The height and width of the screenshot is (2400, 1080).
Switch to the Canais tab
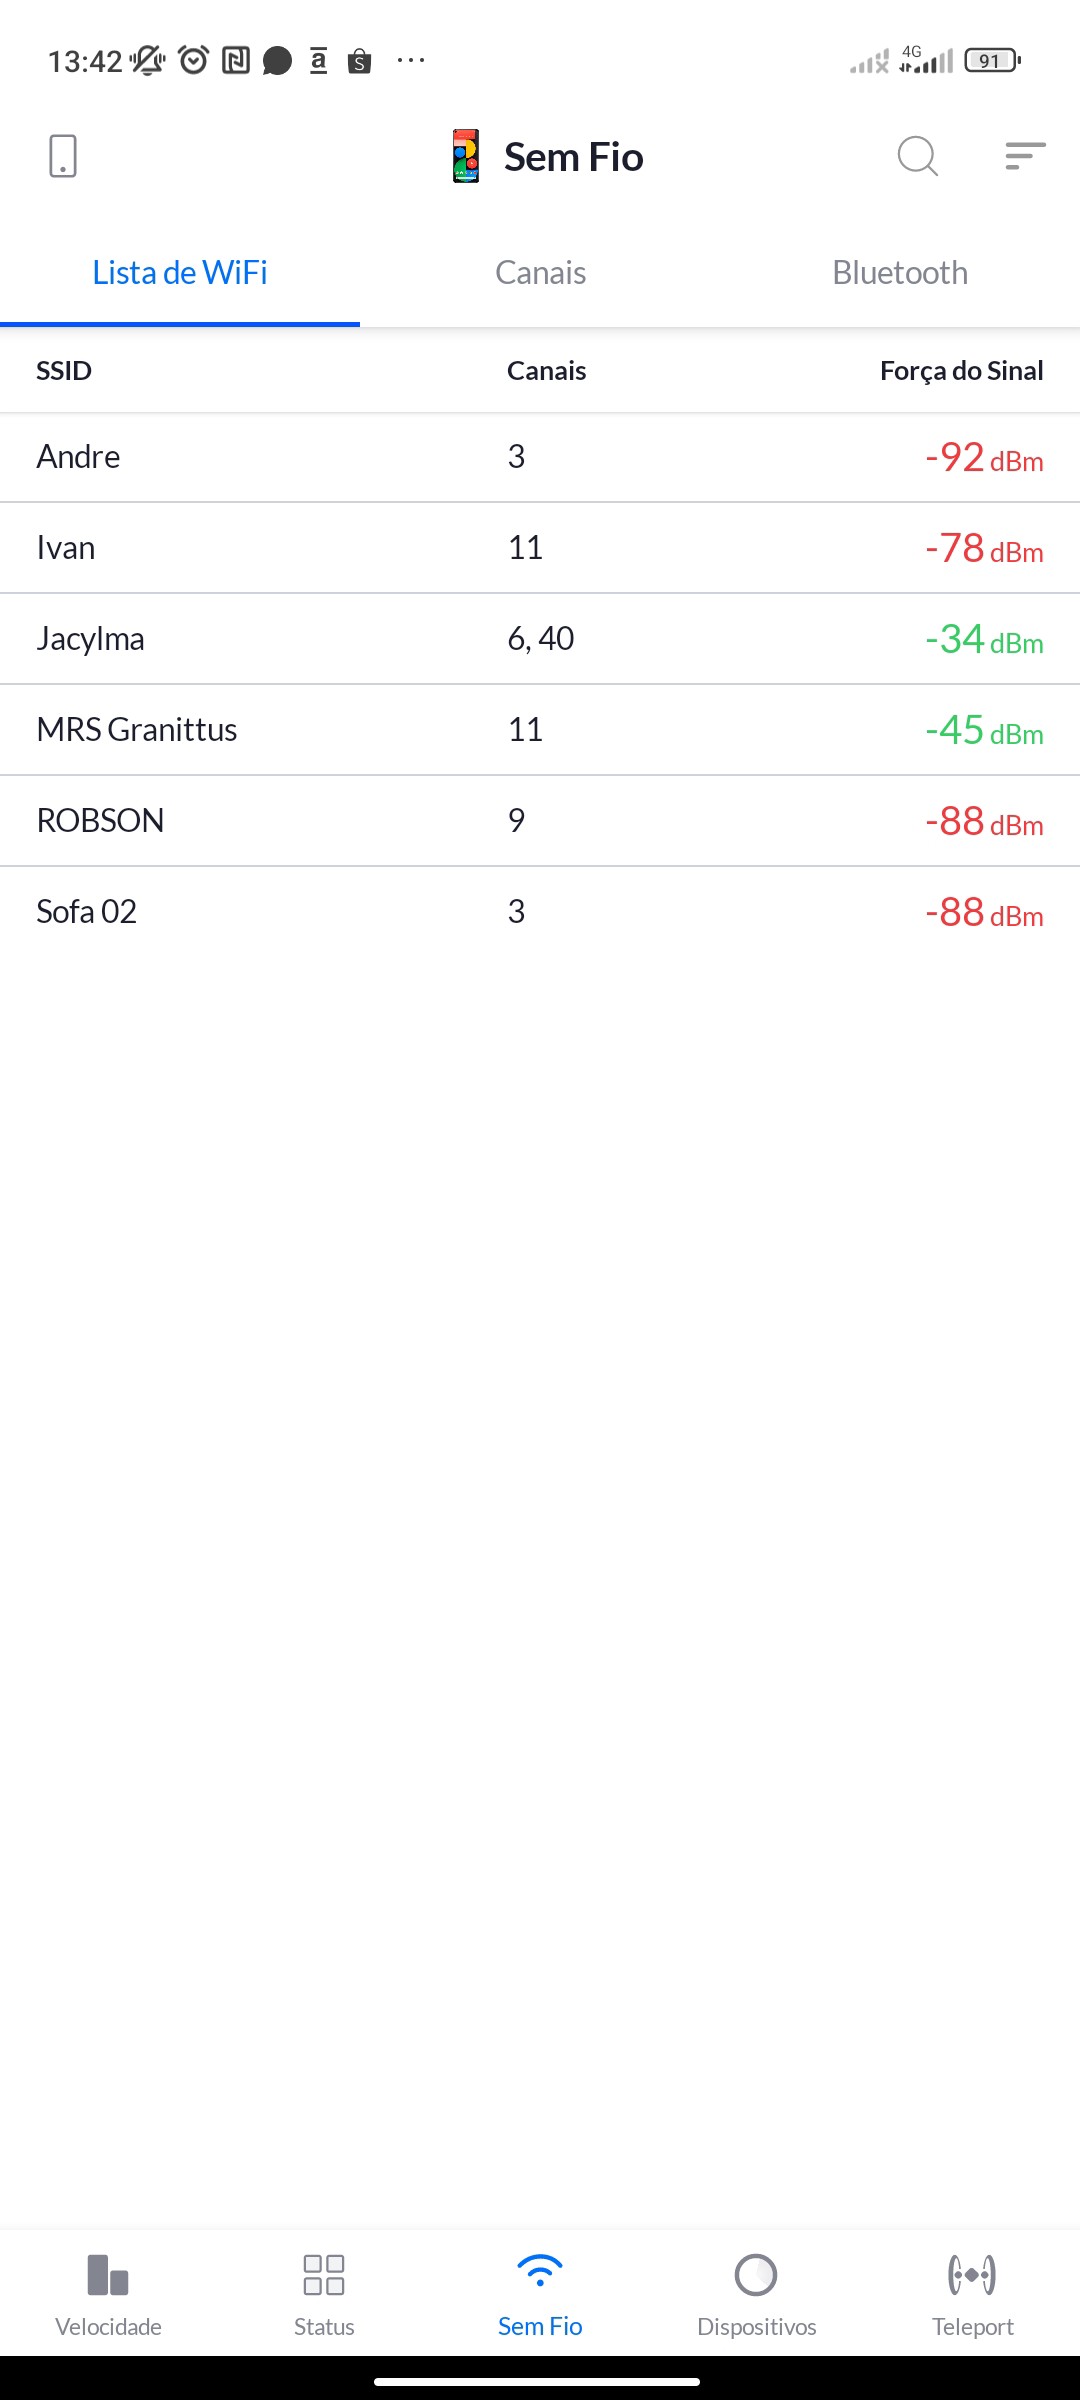[x=540, y=273]
